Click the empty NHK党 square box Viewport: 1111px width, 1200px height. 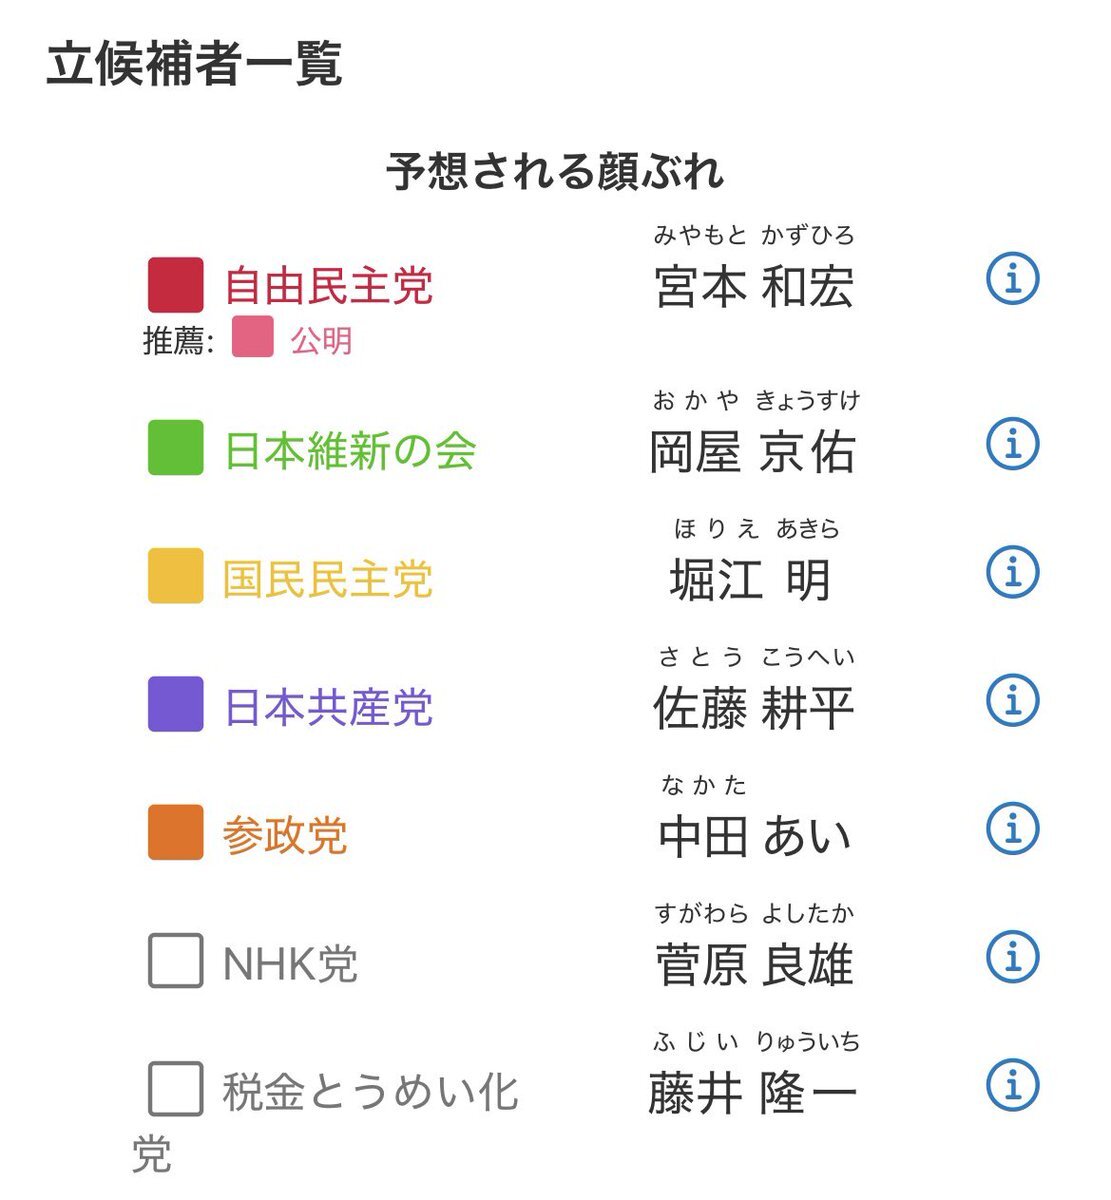click(x=176, y=961)
